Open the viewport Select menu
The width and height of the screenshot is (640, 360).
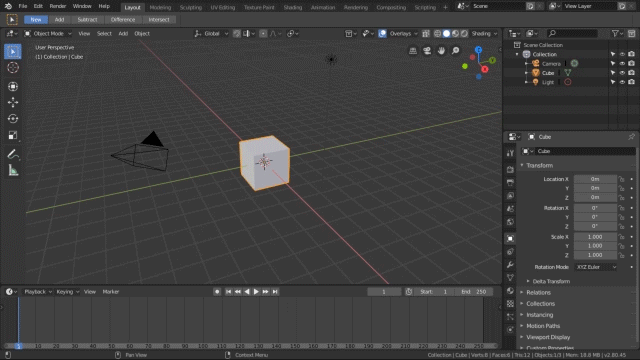(x=104, y=33)
